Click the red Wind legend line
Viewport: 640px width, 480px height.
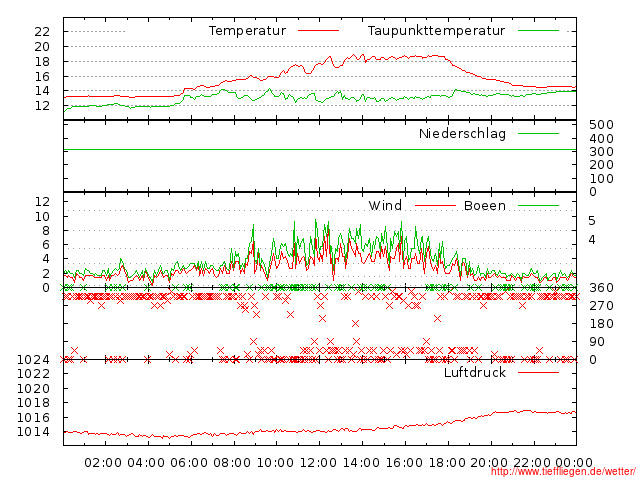pyautogui.click(x=435, y=205)
